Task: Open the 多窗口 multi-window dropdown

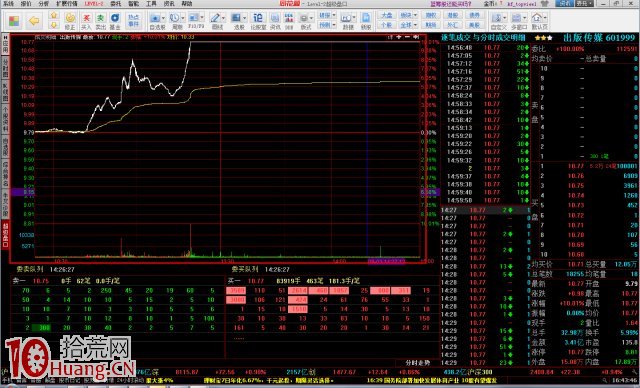Action: tap(525, 18)
